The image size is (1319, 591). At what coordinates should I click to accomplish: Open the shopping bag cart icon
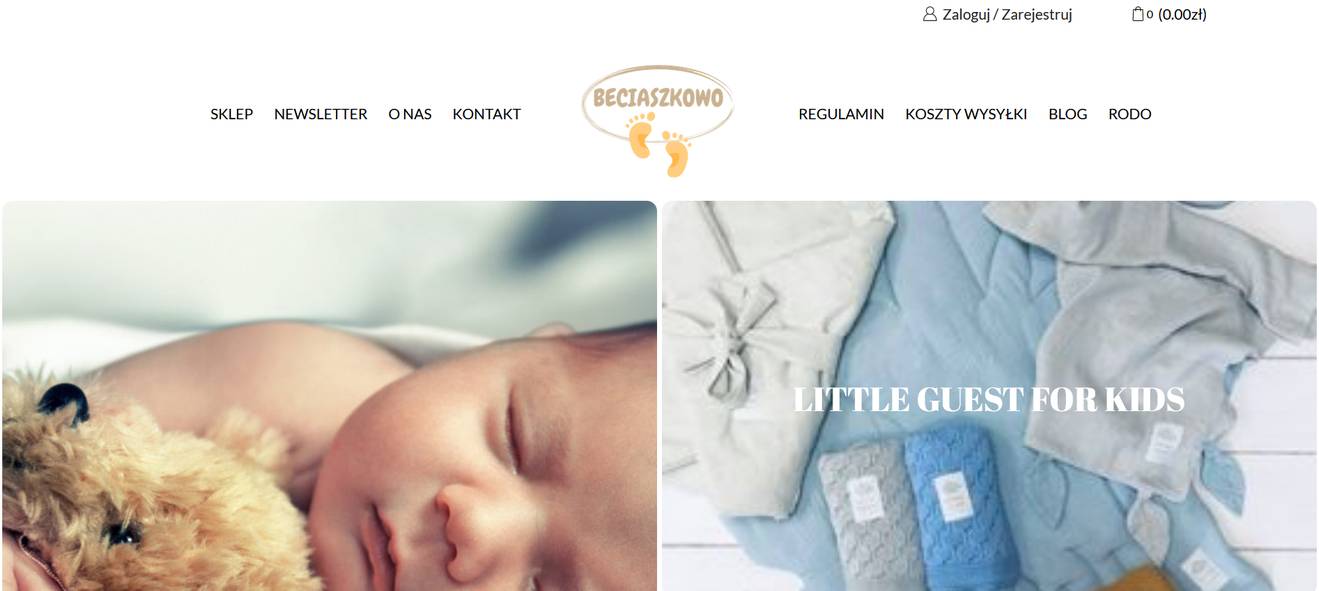pyautogui.click(x=1138, y=14)
